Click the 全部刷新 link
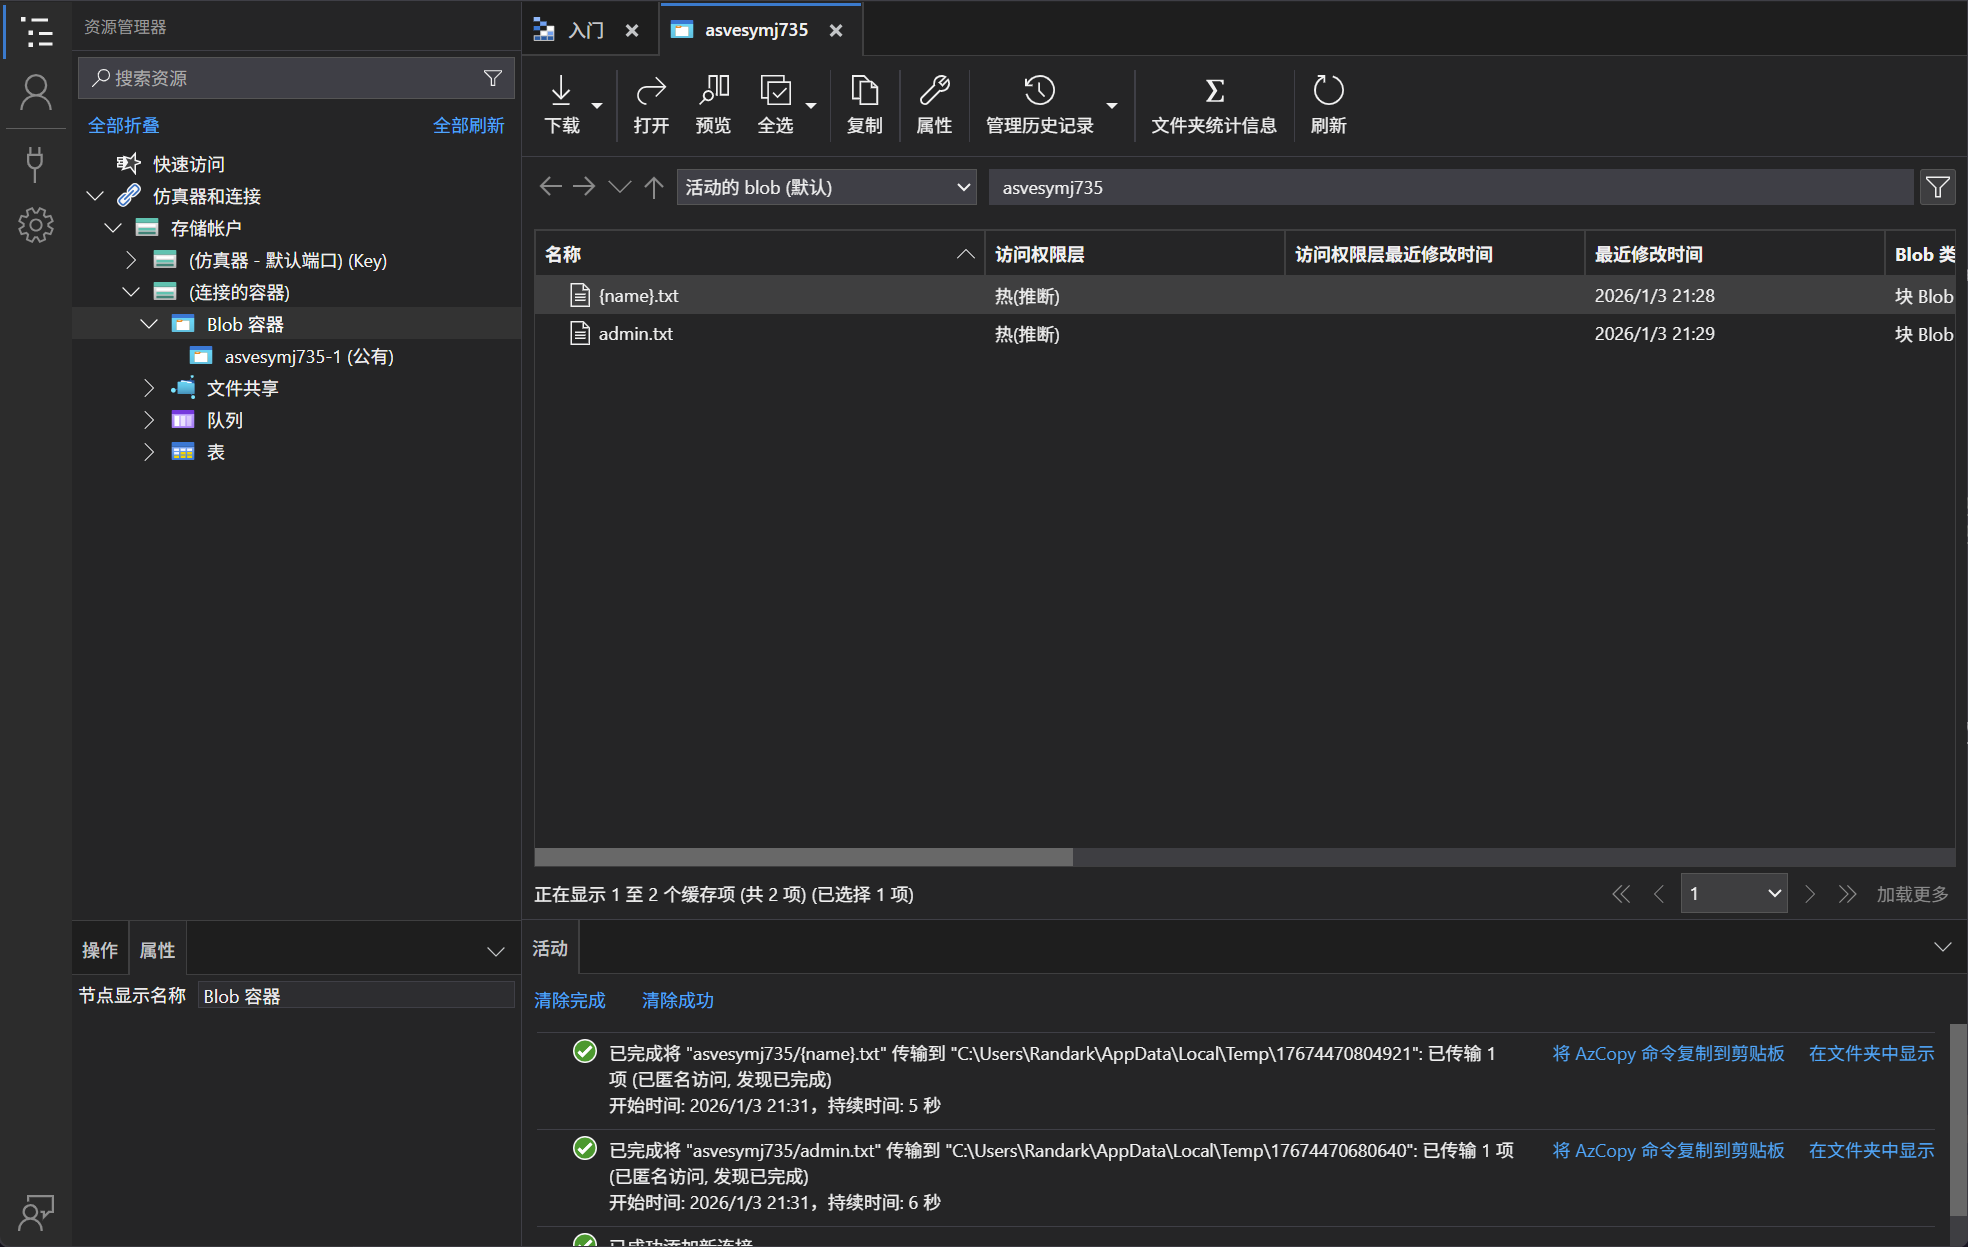This screenshot has width=1968, height=1247. click(468, 125)
